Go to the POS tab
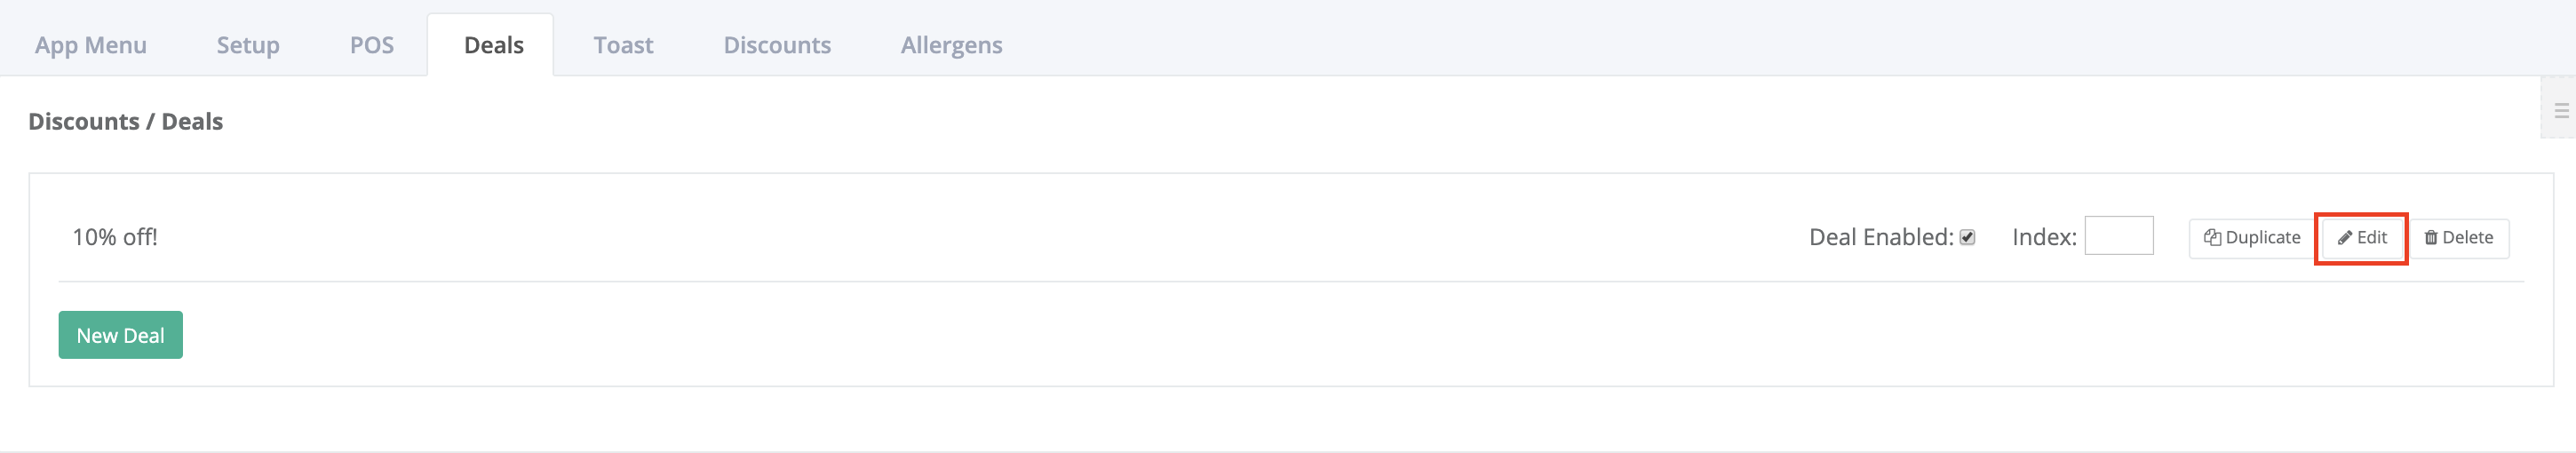The image size is (2576, 453). coord(372,45)
